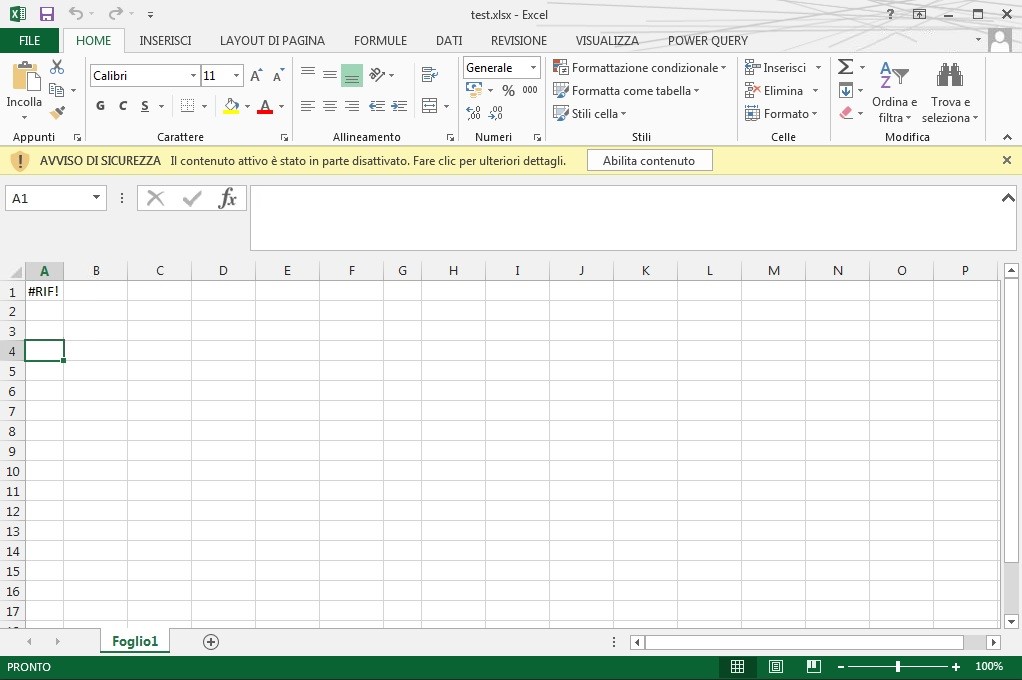Redo the last action
The height and width of the screenshot is (680, 1022).
(x=115, y=14)
